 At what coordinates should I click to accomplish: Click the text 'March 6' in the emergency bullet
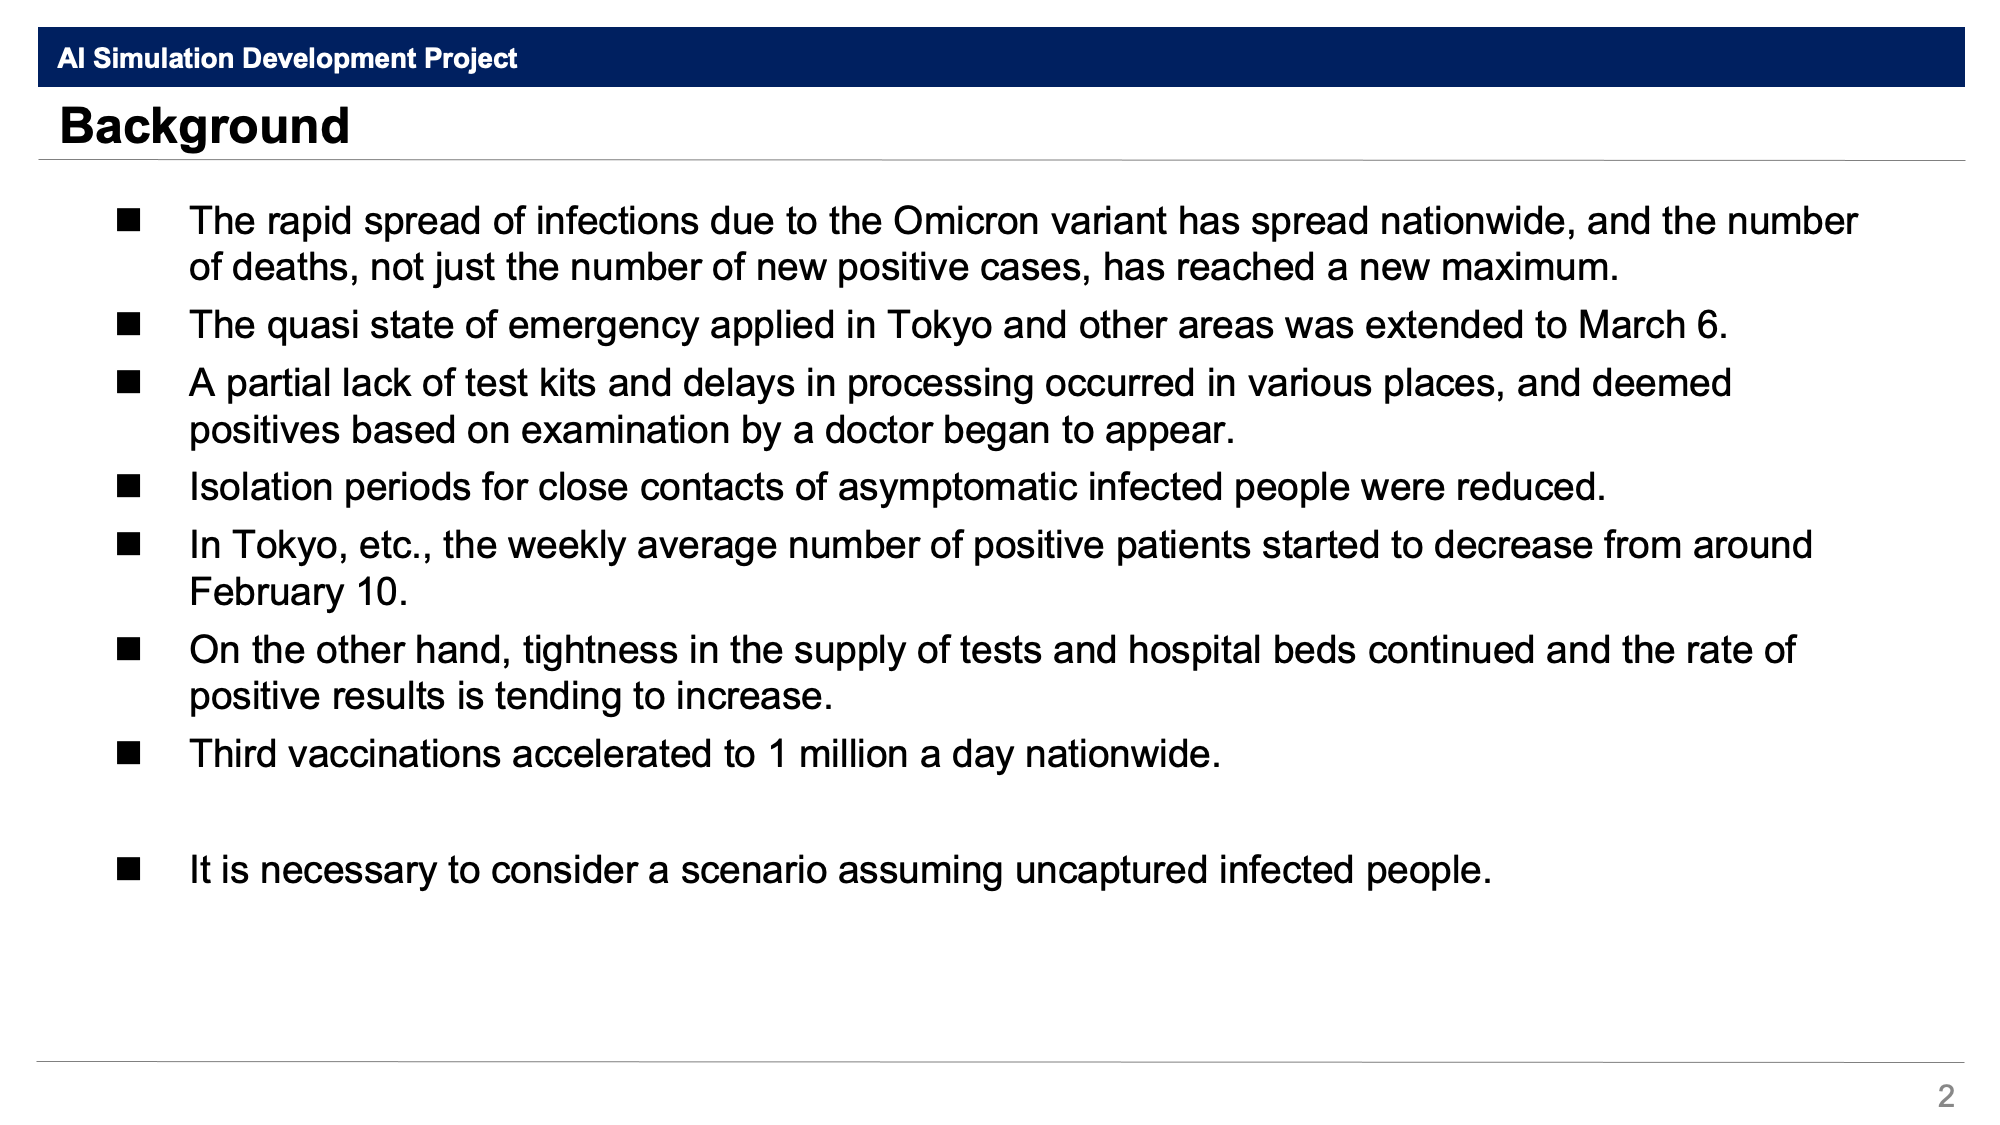(1648, 325)
